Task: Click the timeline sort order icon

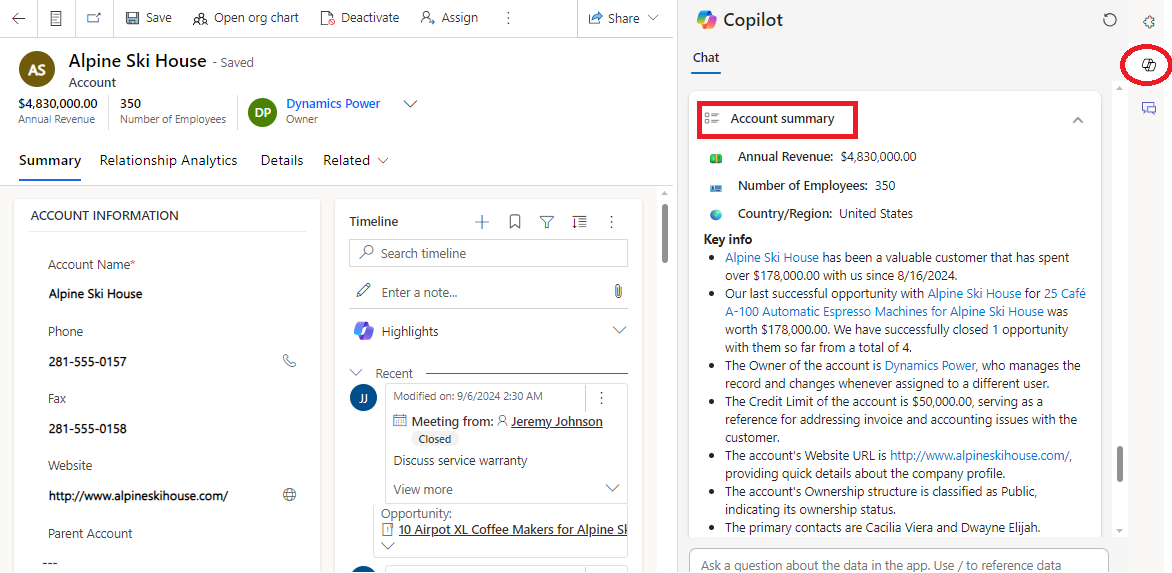Action: pos(579,222)
